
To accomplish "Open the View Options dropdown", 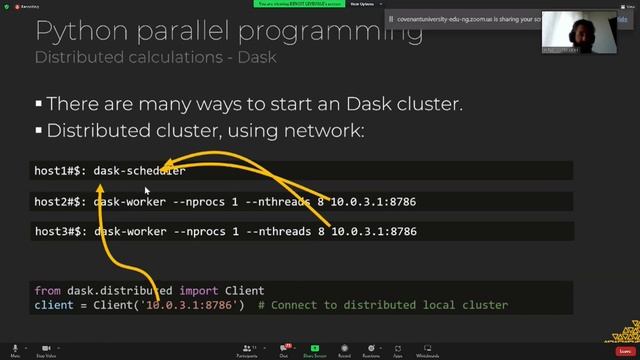I will pos(366,4).
